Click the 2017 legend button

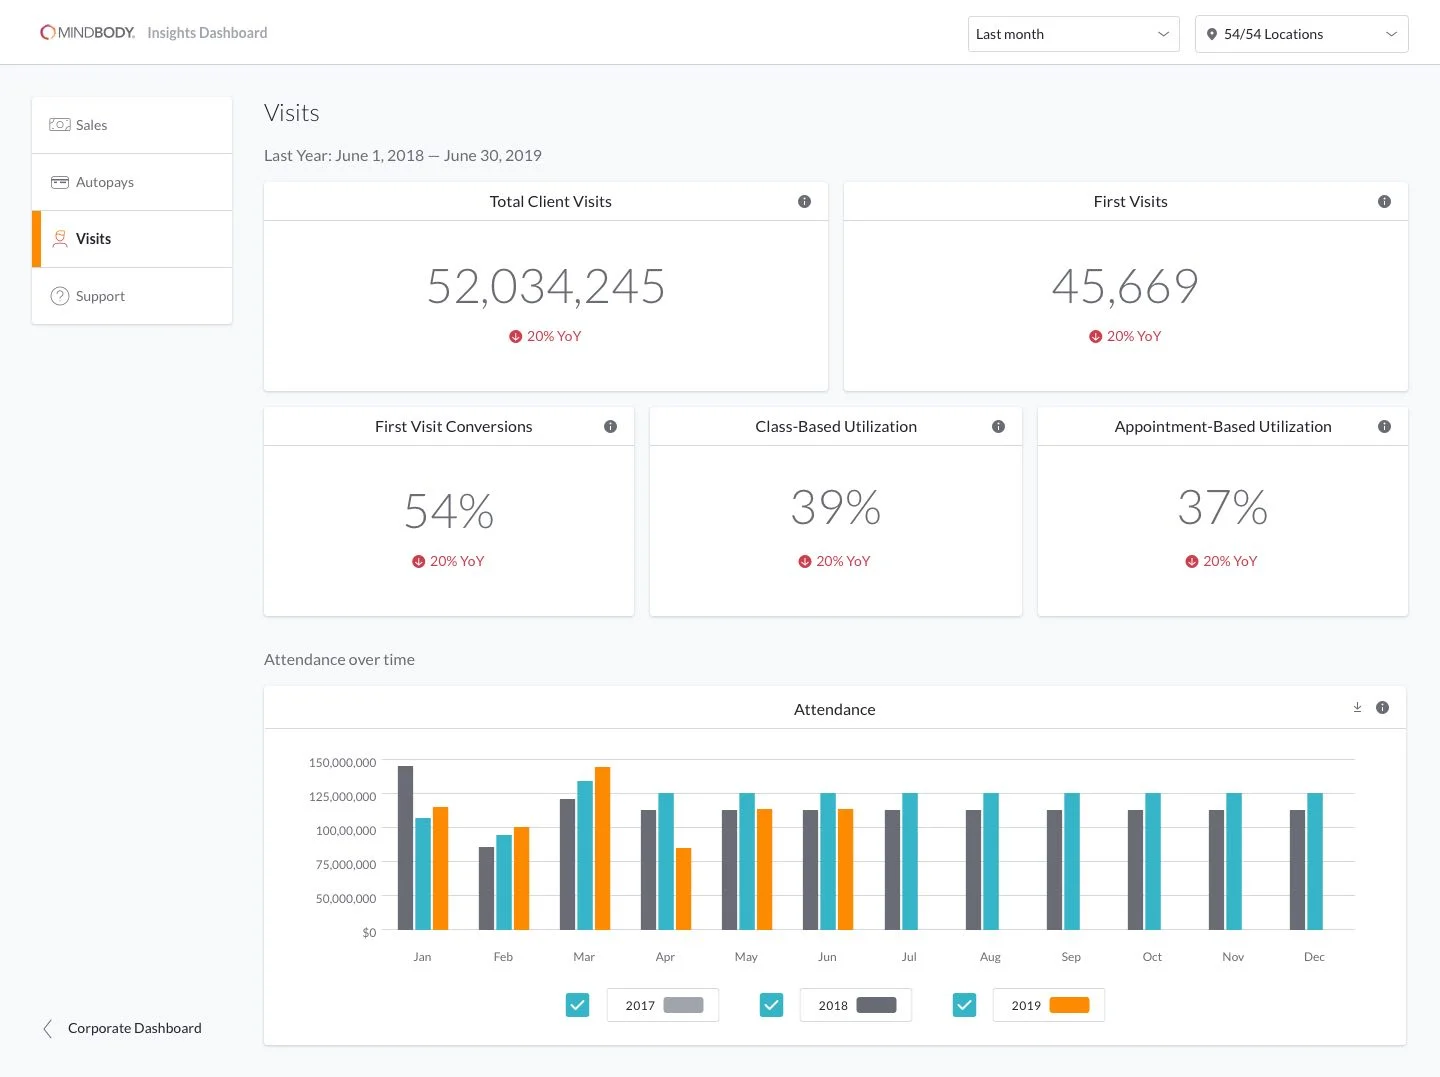click(x=662, y=1005)
